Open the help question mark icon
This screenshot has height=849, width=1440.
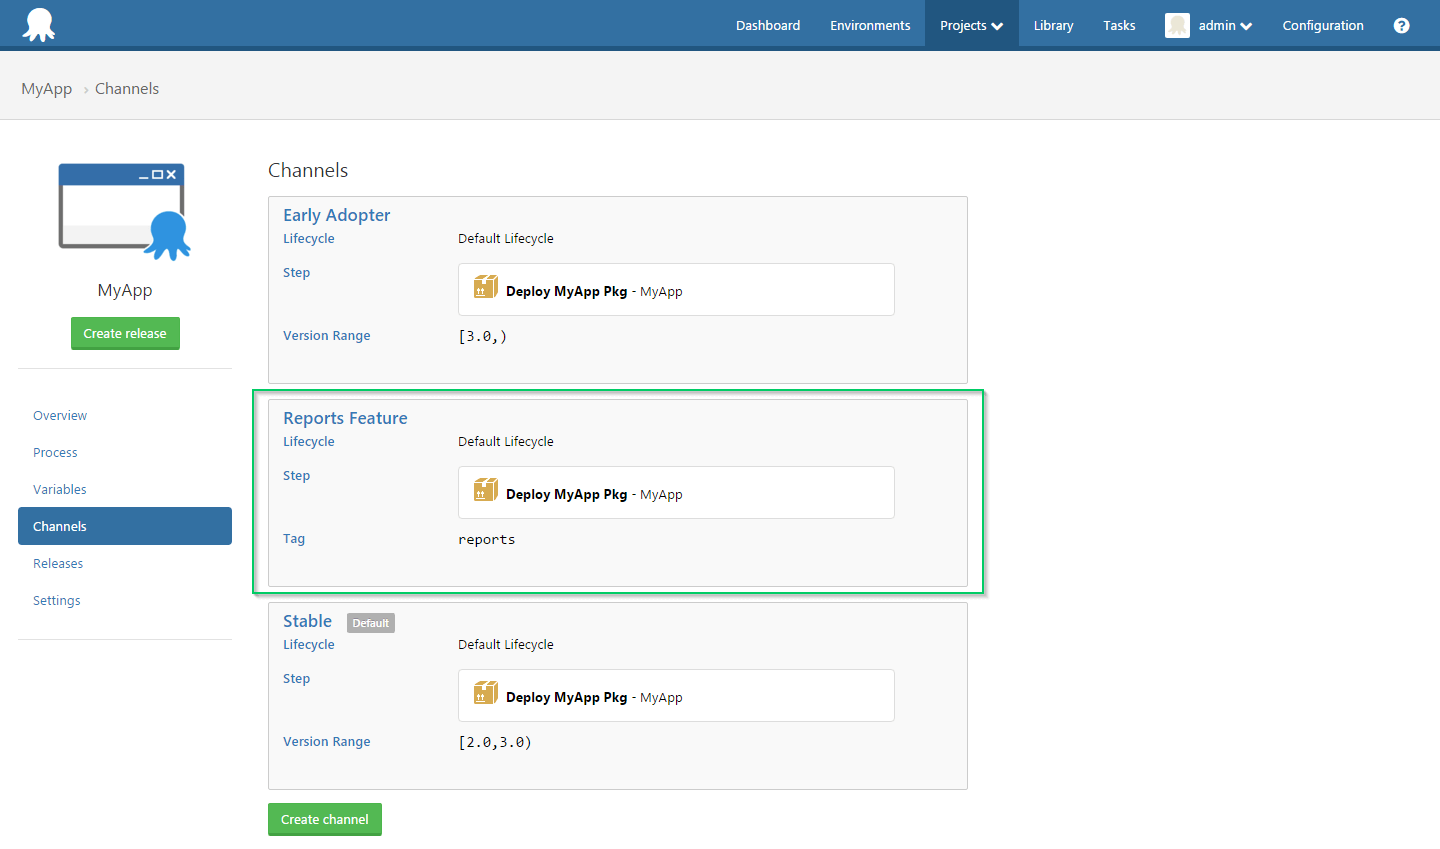[1401, 26]
